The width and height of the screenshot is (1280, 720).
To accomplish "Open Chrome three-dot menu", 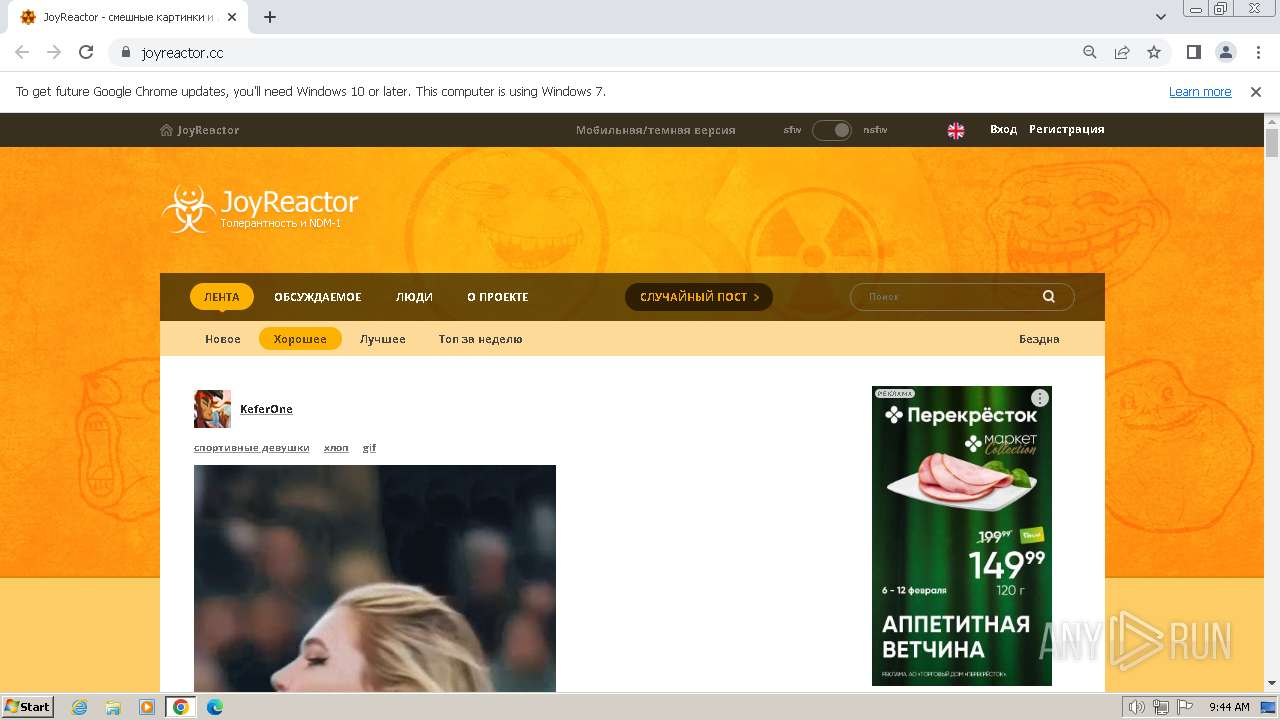I will coord(1257,52).
